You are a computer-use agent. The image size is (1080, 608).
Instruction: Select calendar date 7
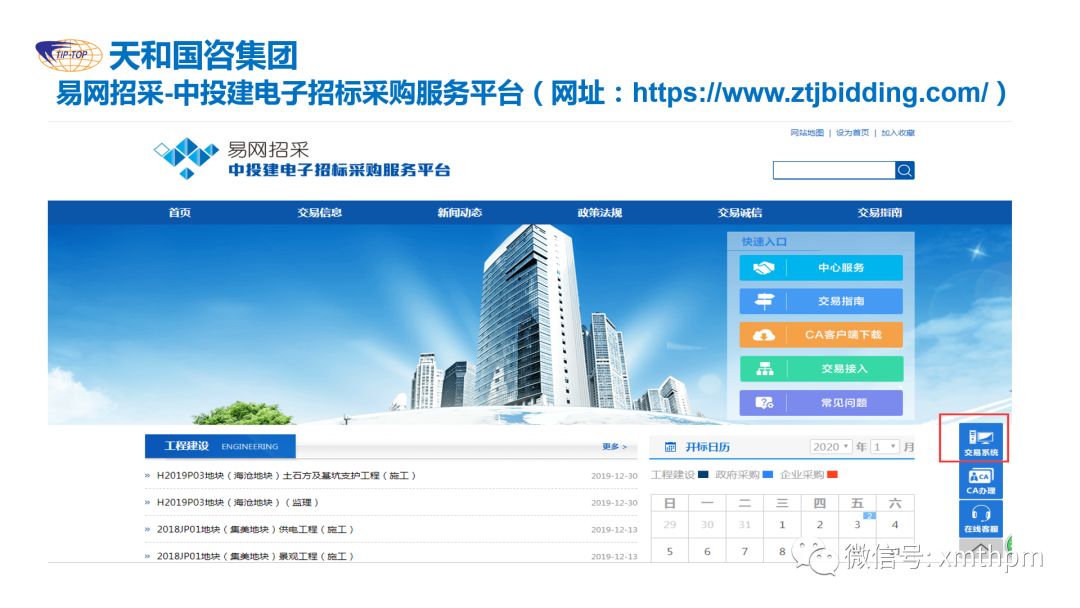coord(745,552)
